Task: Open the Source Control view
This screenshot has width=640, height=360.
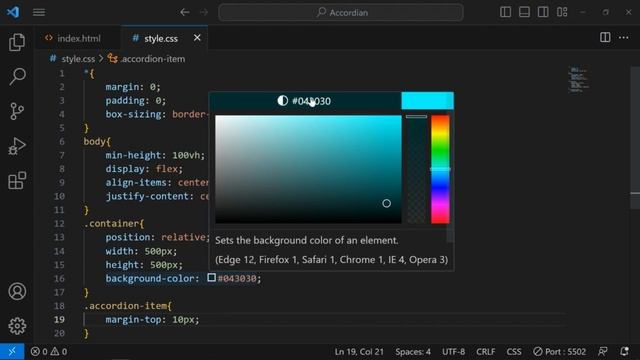Action: coord(17,111)
